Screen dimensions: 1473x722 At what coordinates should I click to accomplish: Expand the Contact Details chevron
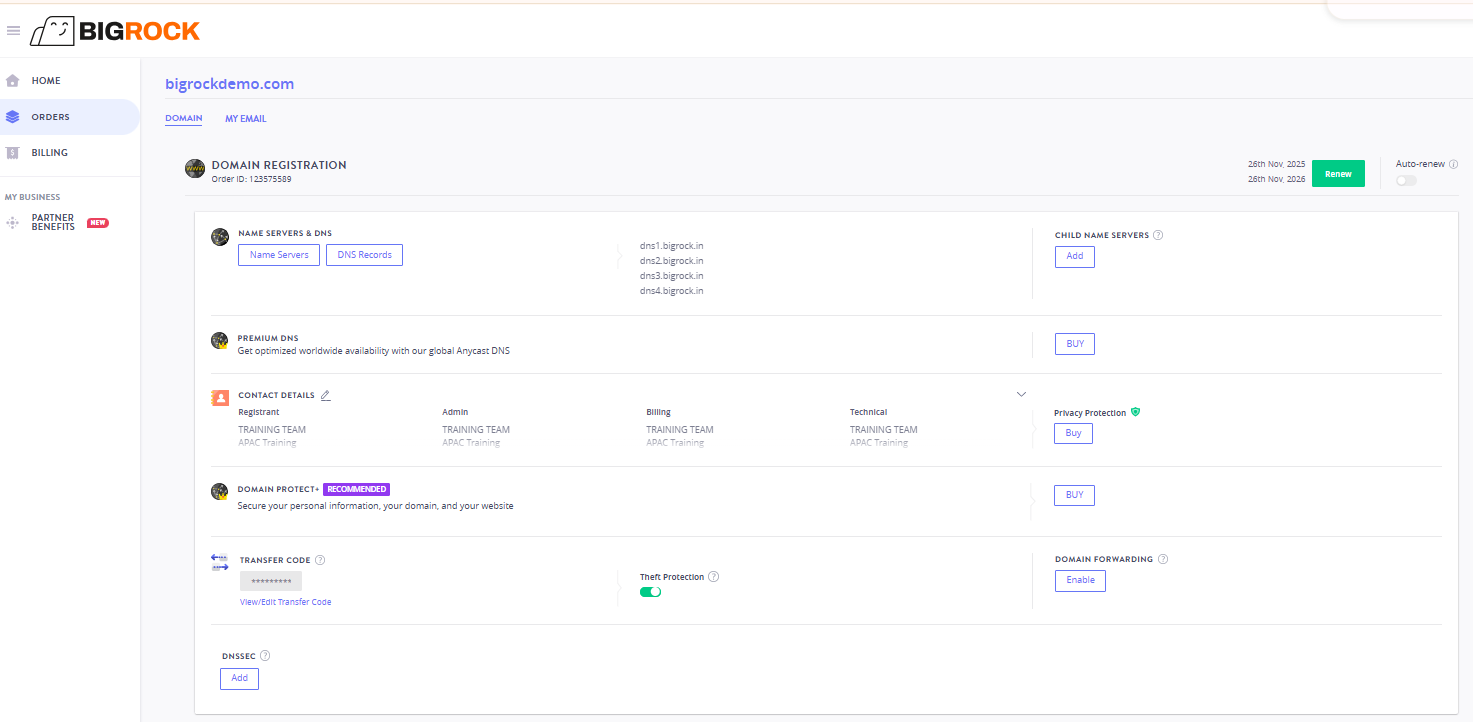pyautogui.click(x=1021, y=394)
